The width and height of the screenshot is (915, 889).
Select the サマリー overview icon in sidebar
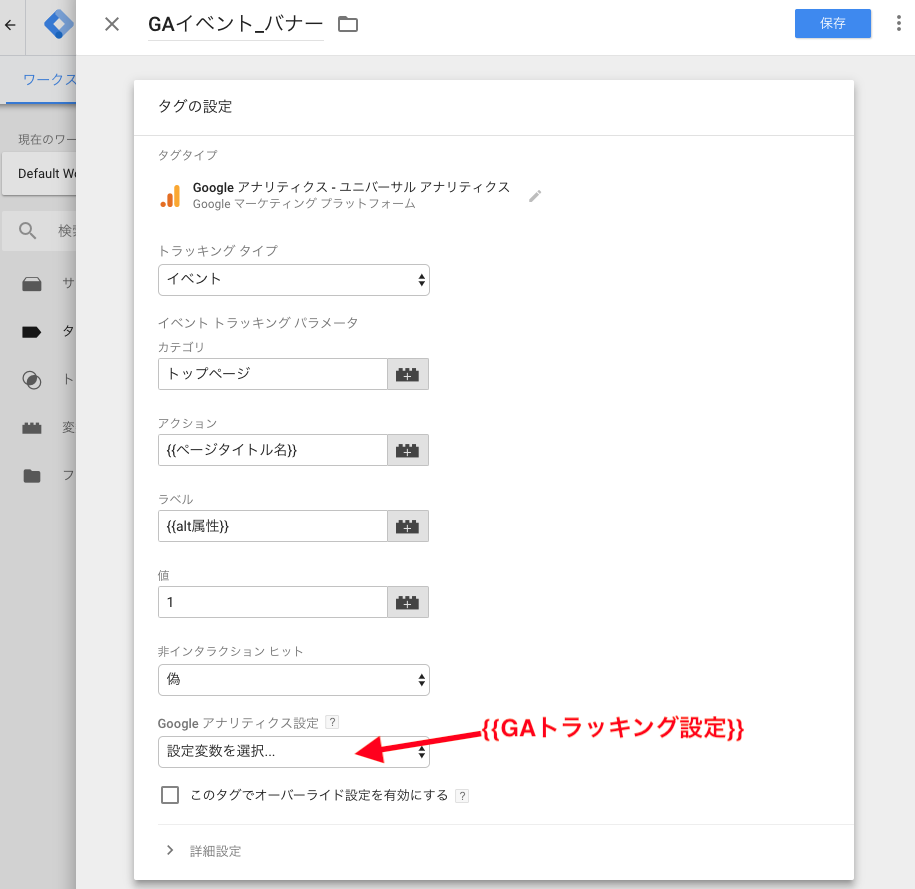(31, 283)
